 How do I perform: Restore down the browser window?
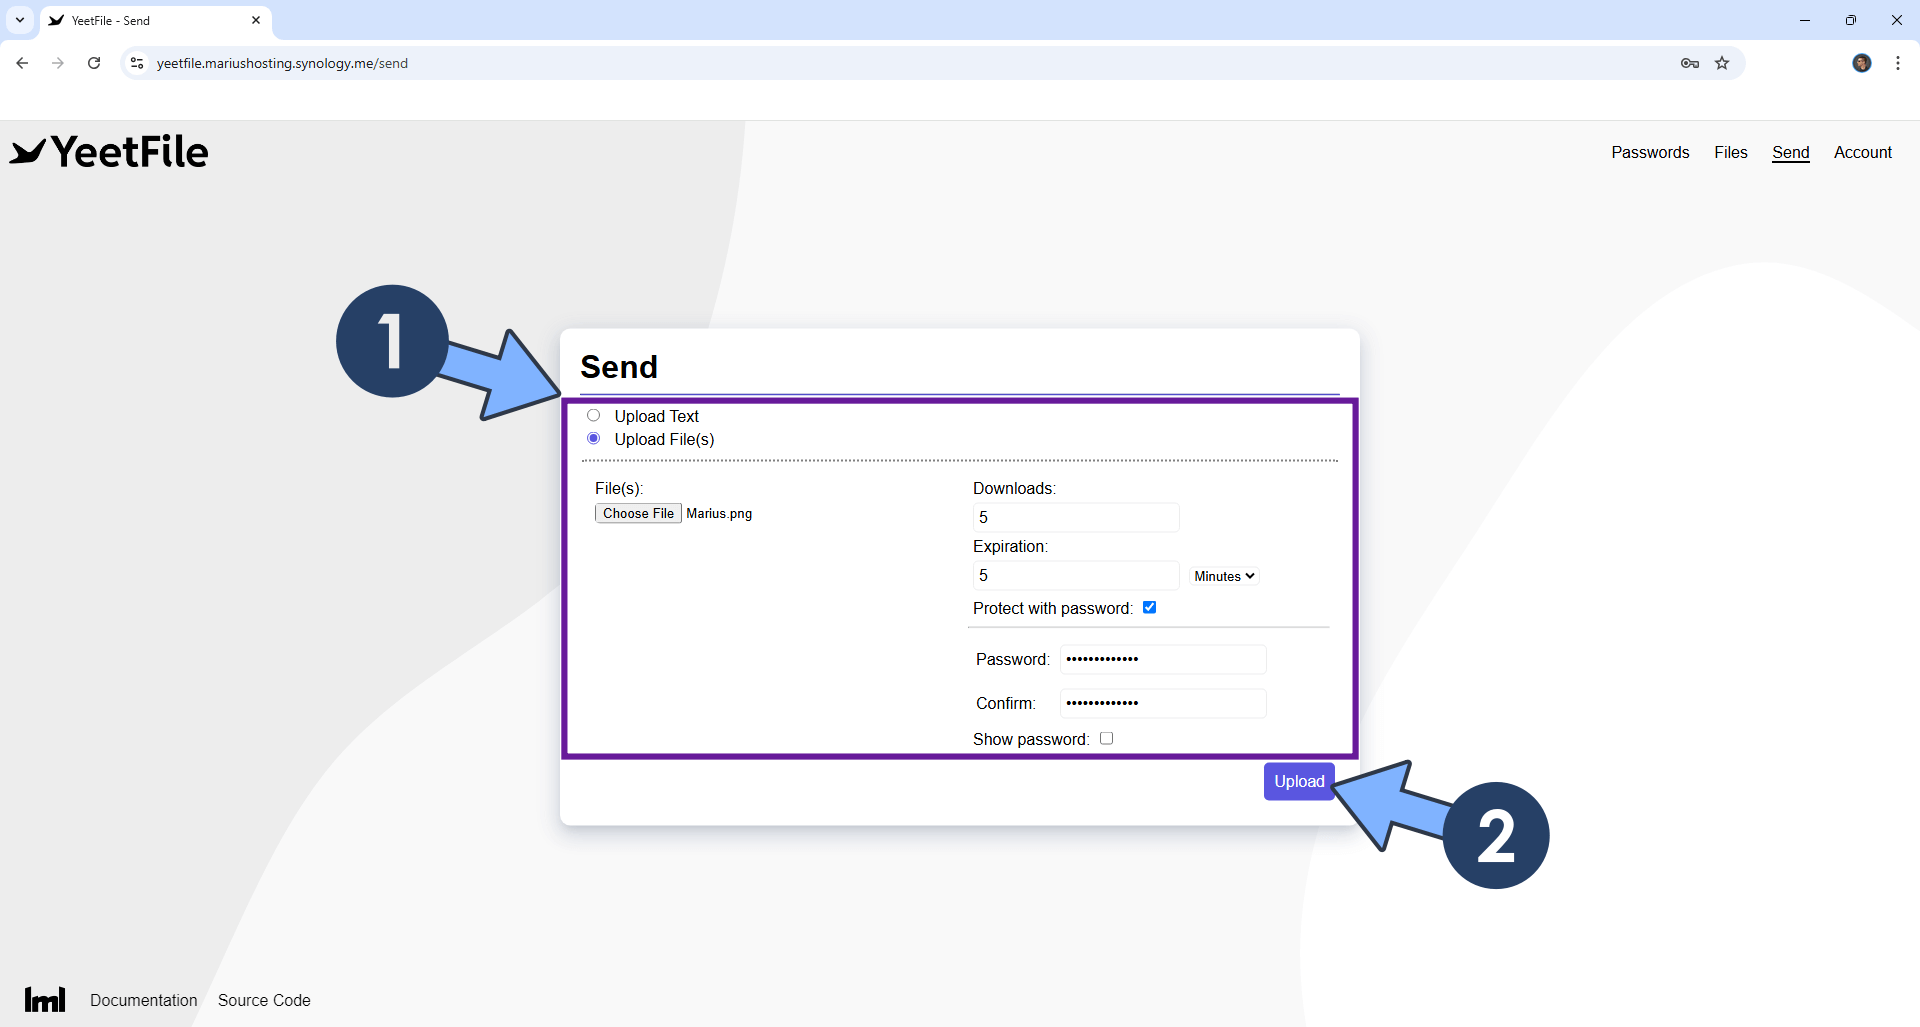click(x=1851, y=20)
